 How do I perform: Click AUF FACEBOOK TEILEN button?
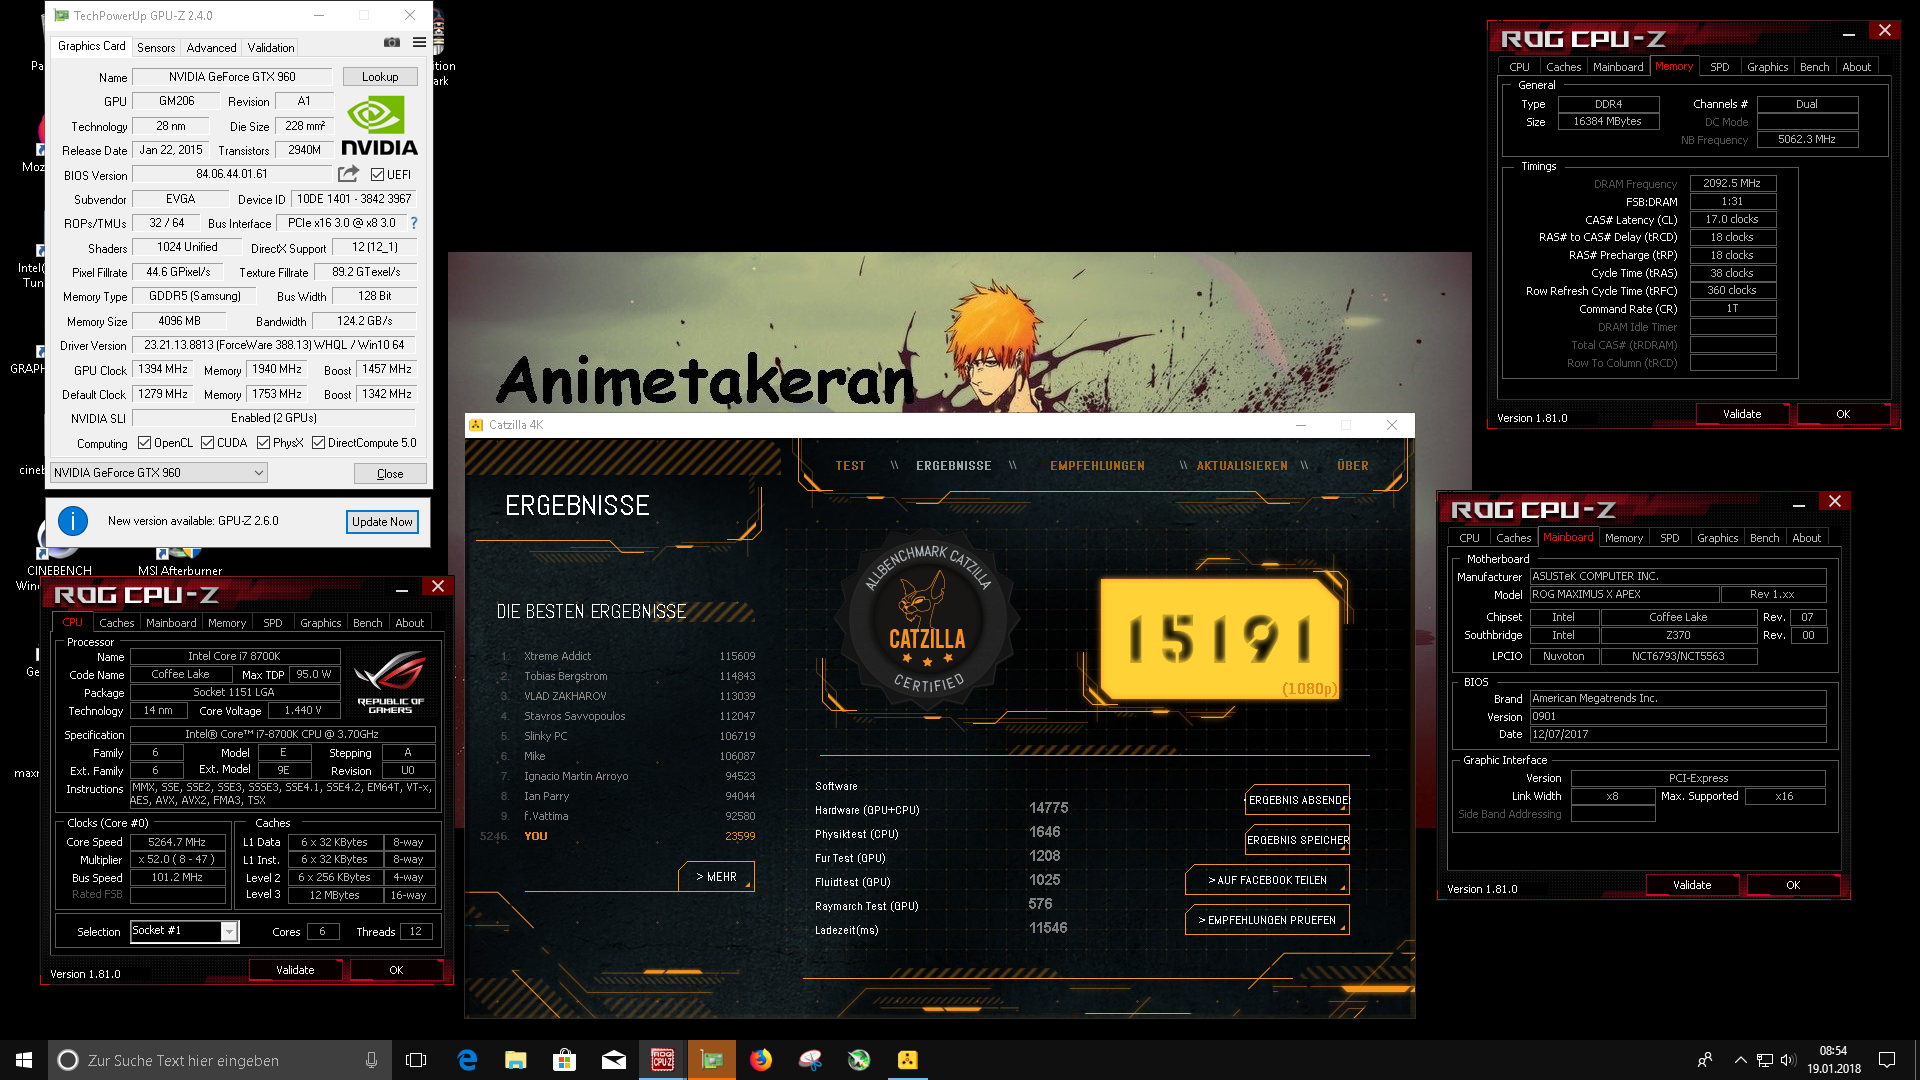[x=1267, y=880]
